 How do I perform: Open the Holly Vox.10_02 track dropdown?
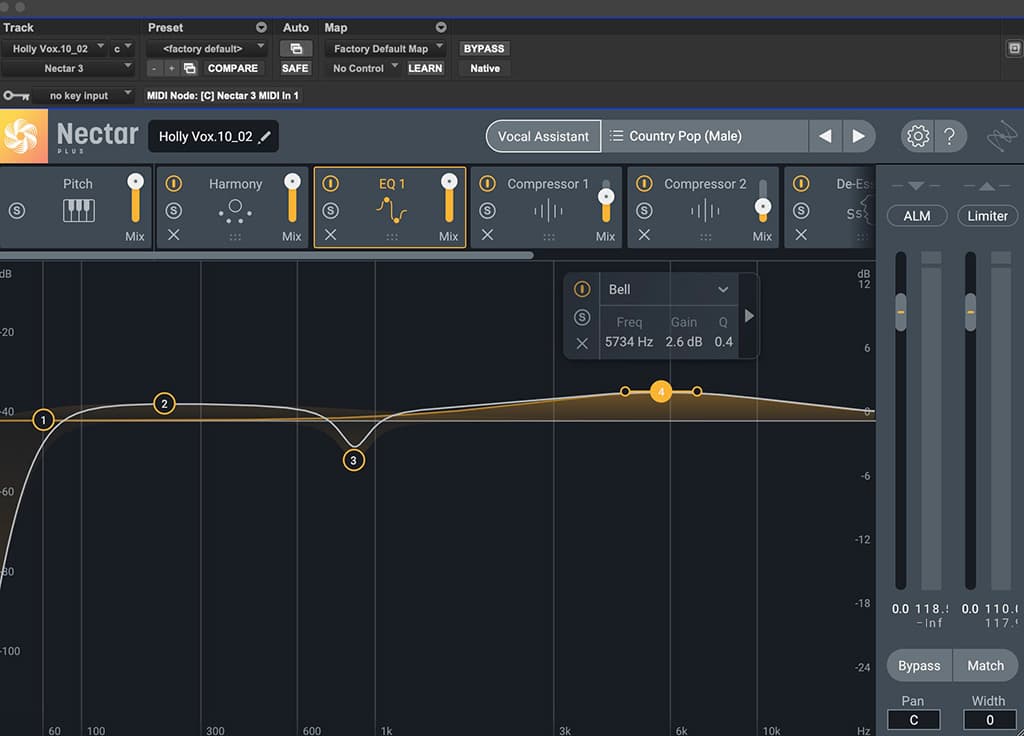[x=55, y=48]
